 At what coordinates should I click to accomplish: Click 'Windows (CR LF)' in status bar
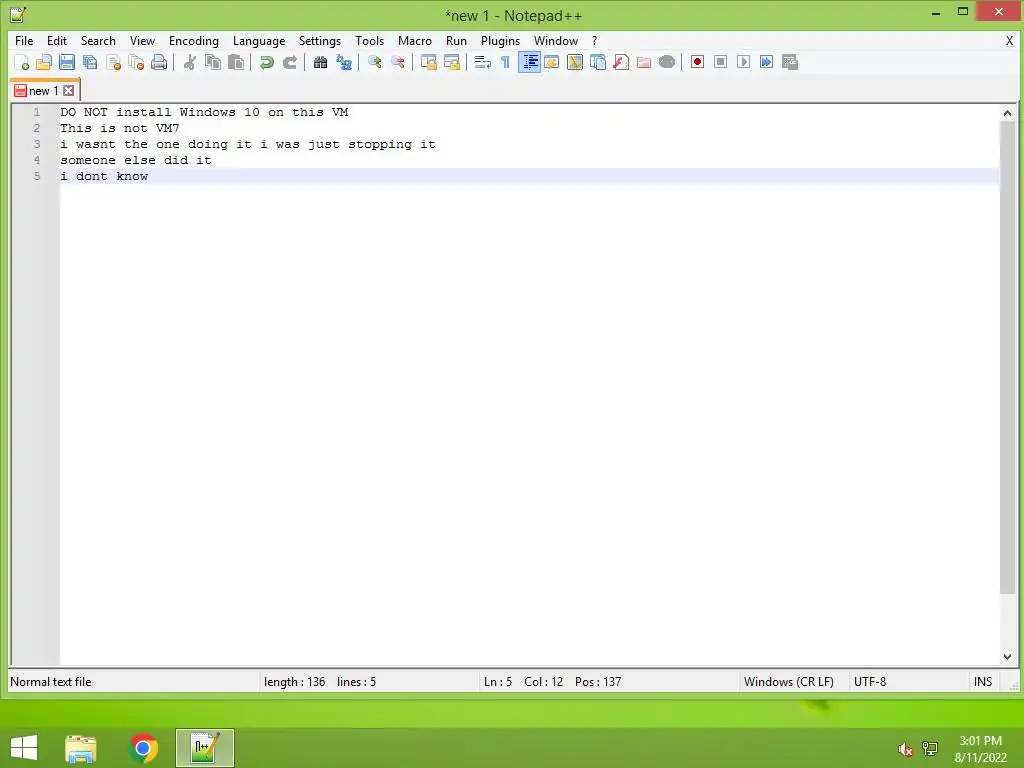point(788,682)
